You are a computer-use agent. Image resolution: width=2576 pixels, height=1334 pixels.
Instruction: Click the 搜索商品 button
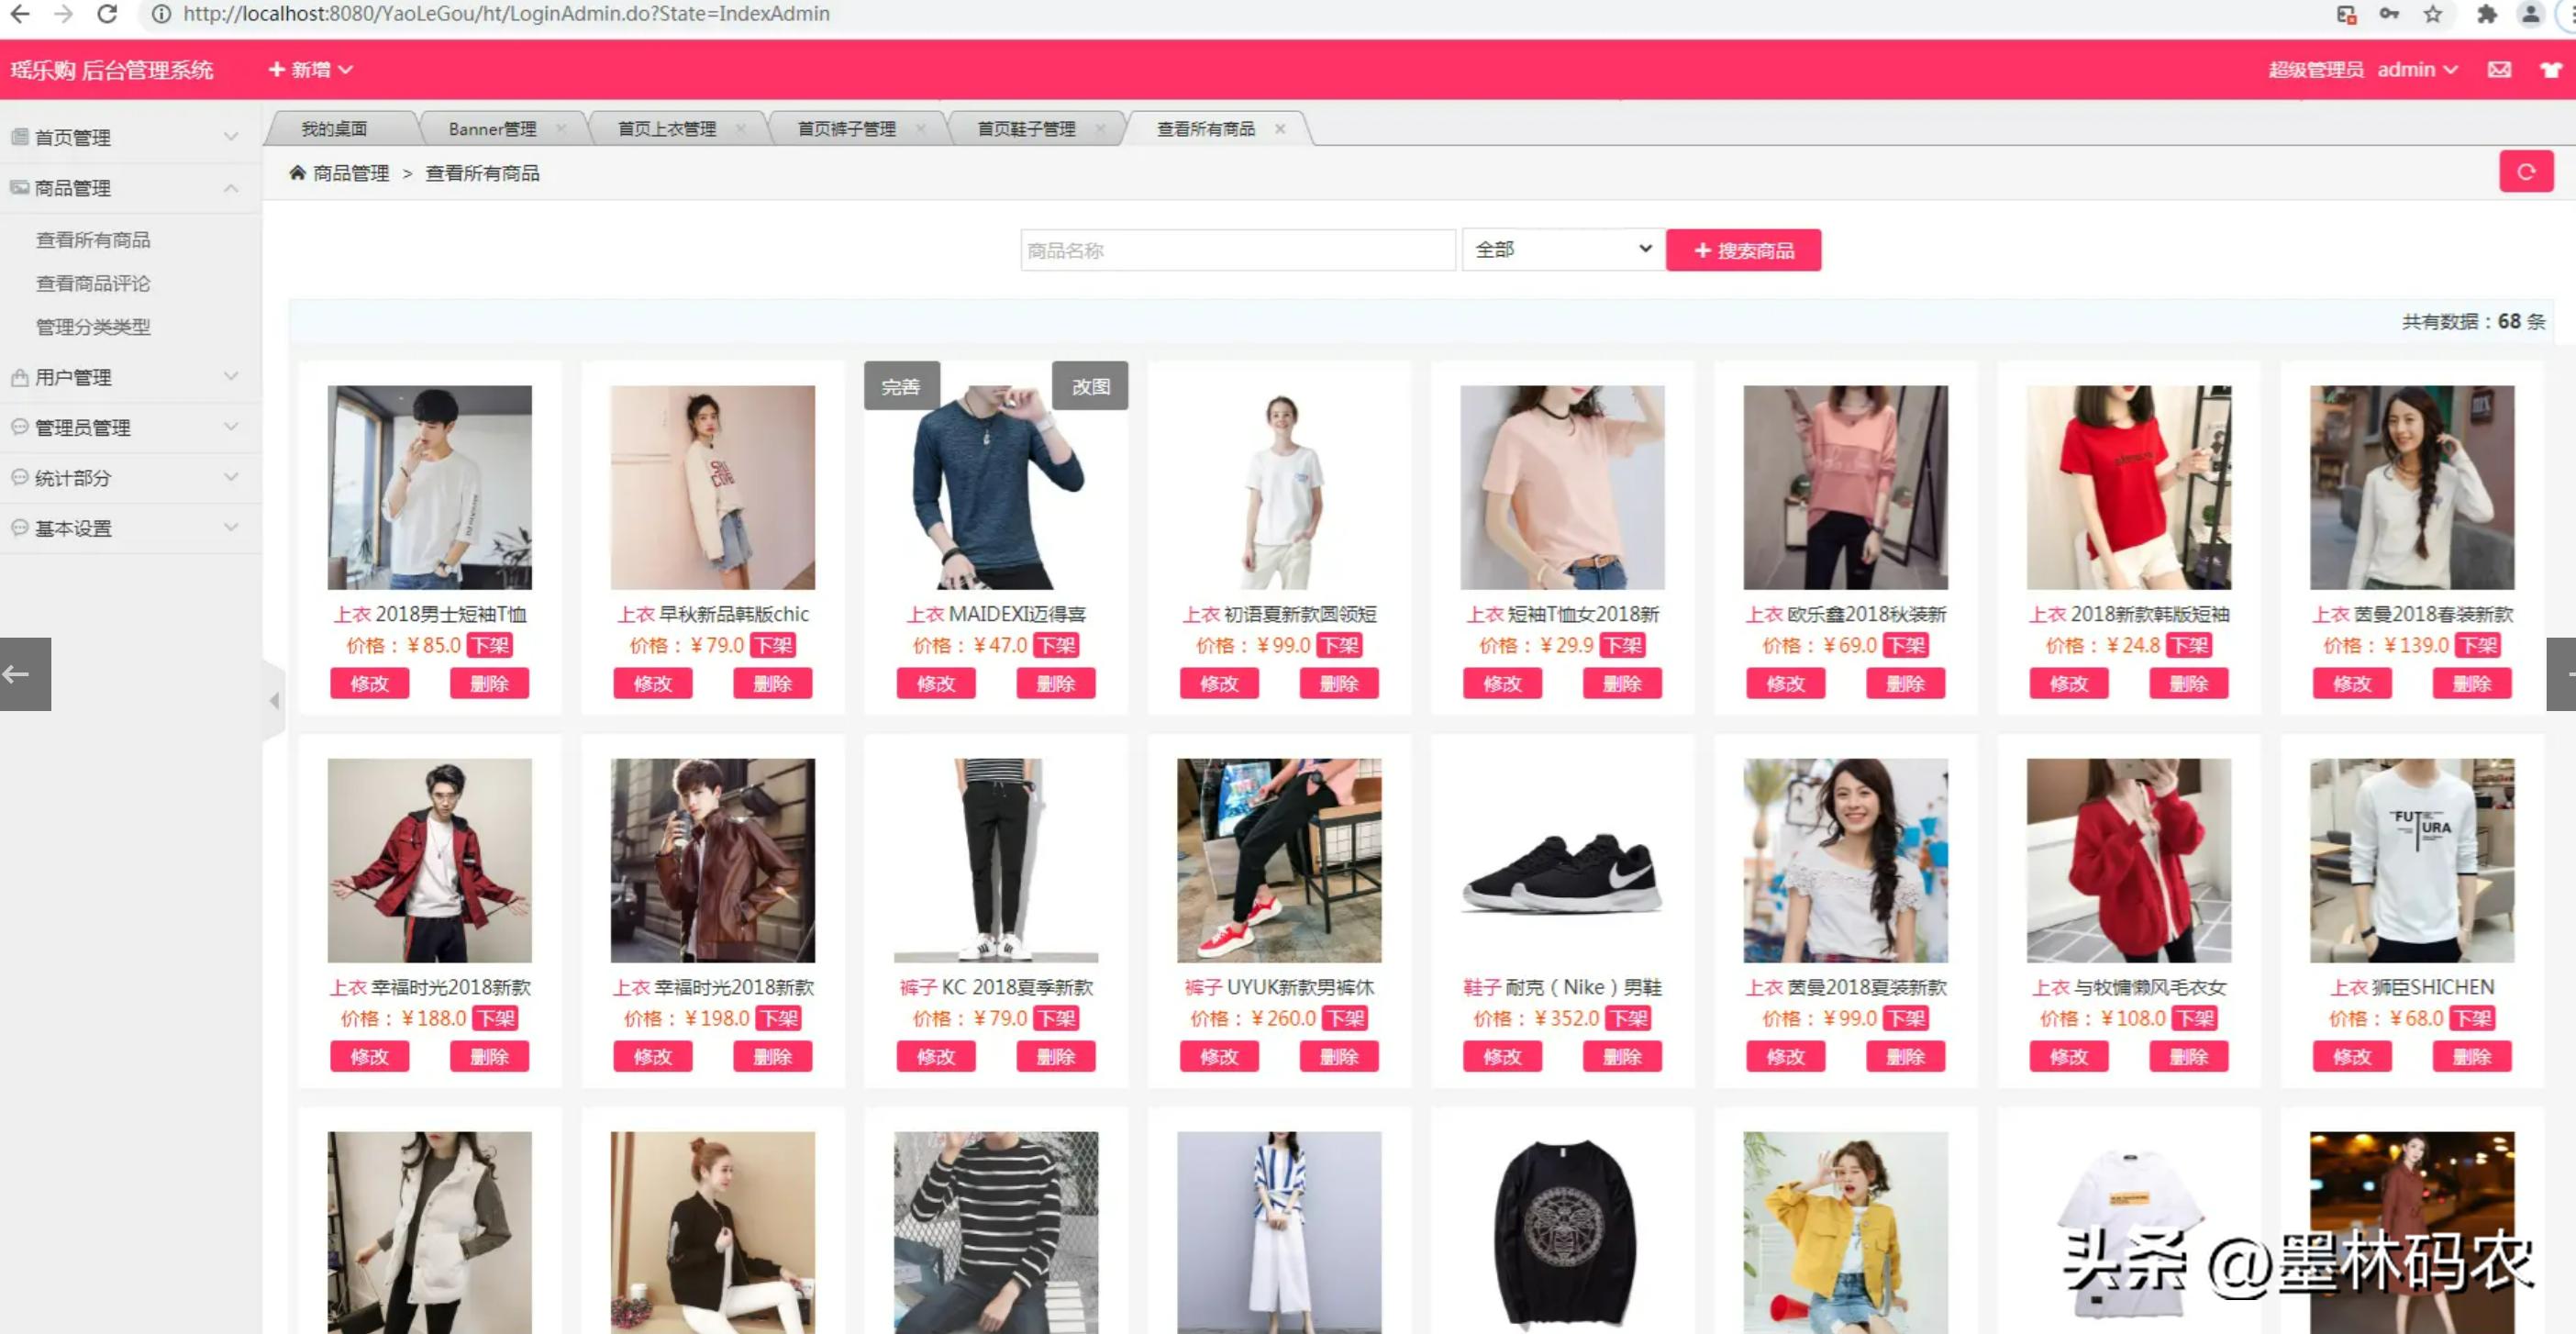point(1743,250)
